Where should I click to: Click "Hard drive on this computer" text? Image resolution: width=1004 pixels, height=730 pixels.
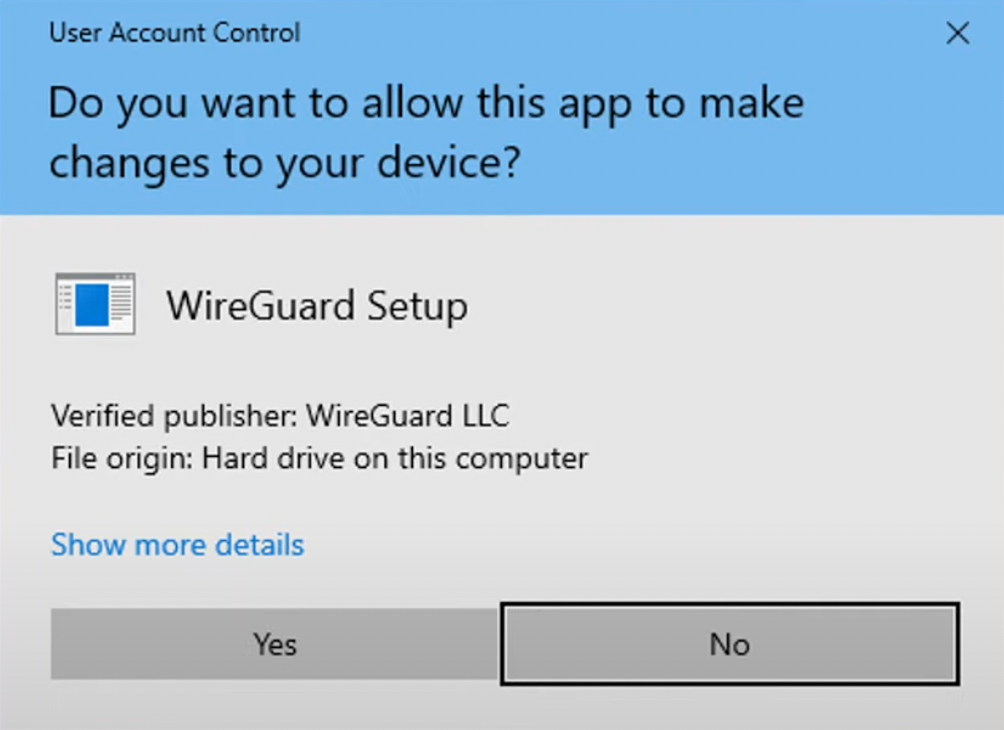click(395, 459)
